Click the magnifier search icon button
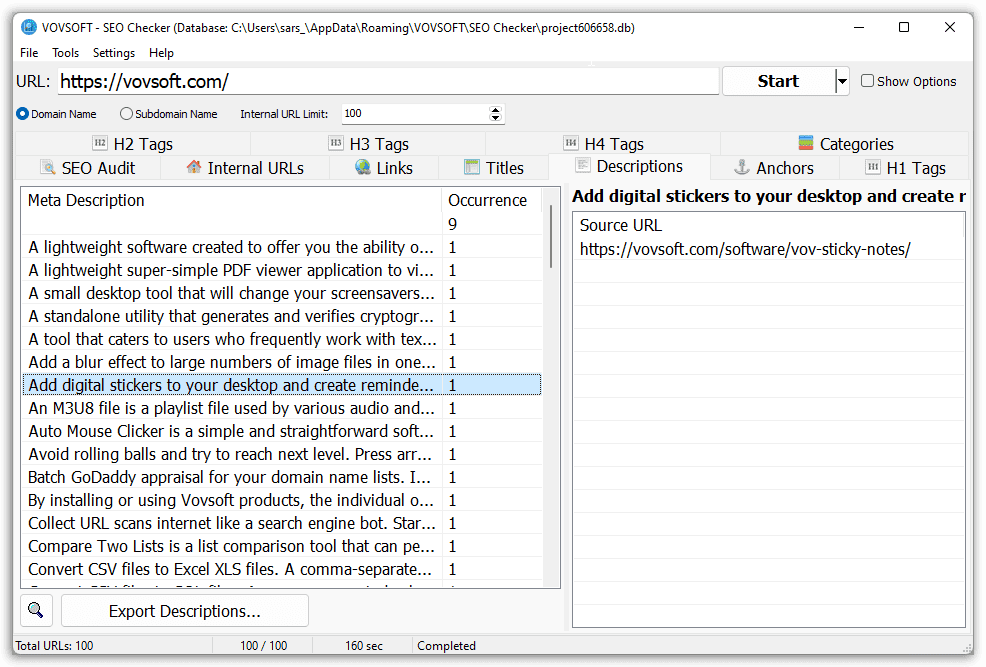 tap(36, 610)
